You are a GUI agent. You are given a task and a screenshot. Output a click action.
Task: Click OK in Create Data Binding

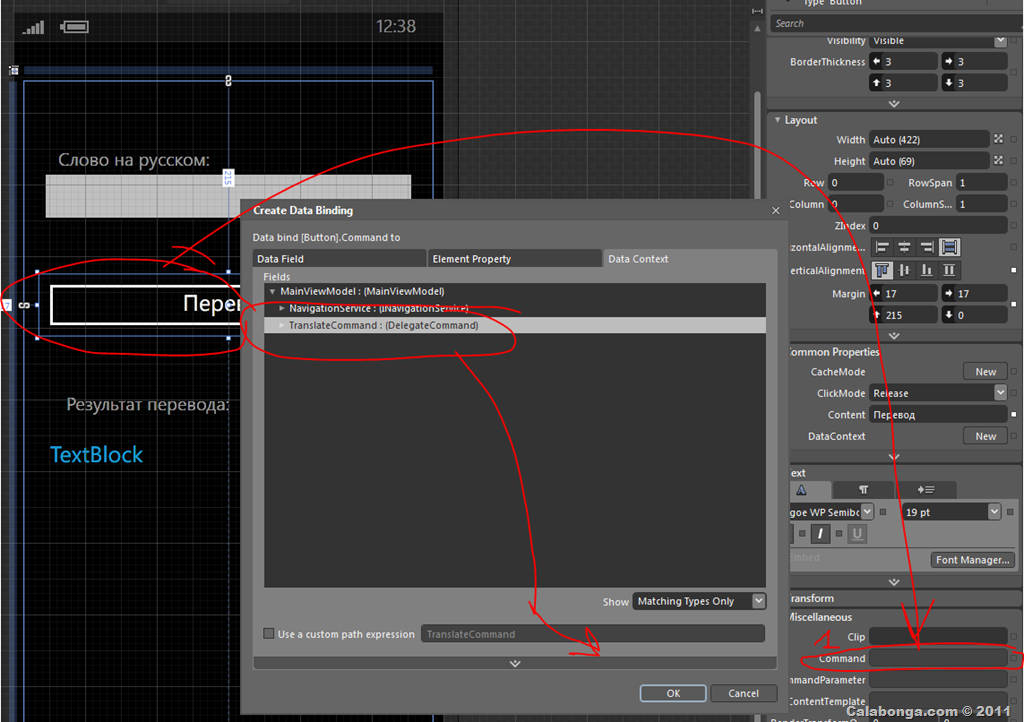[673, 693]
